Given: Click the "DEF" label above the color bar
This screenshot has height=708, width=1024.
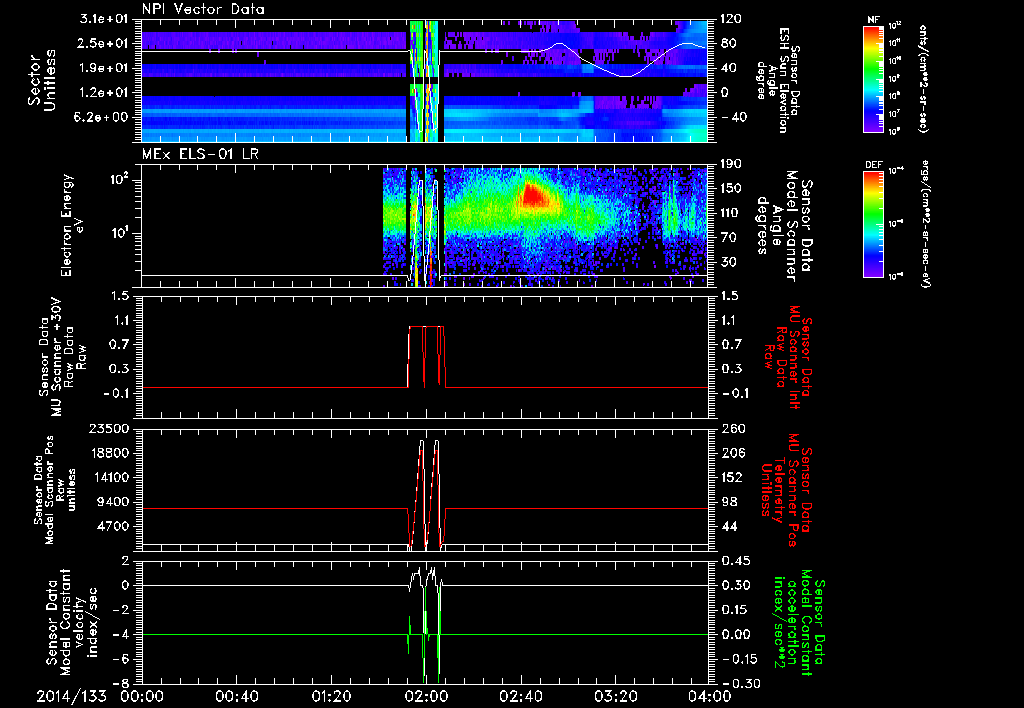Looking at the screenshot, I should click(x=874, y=165).
